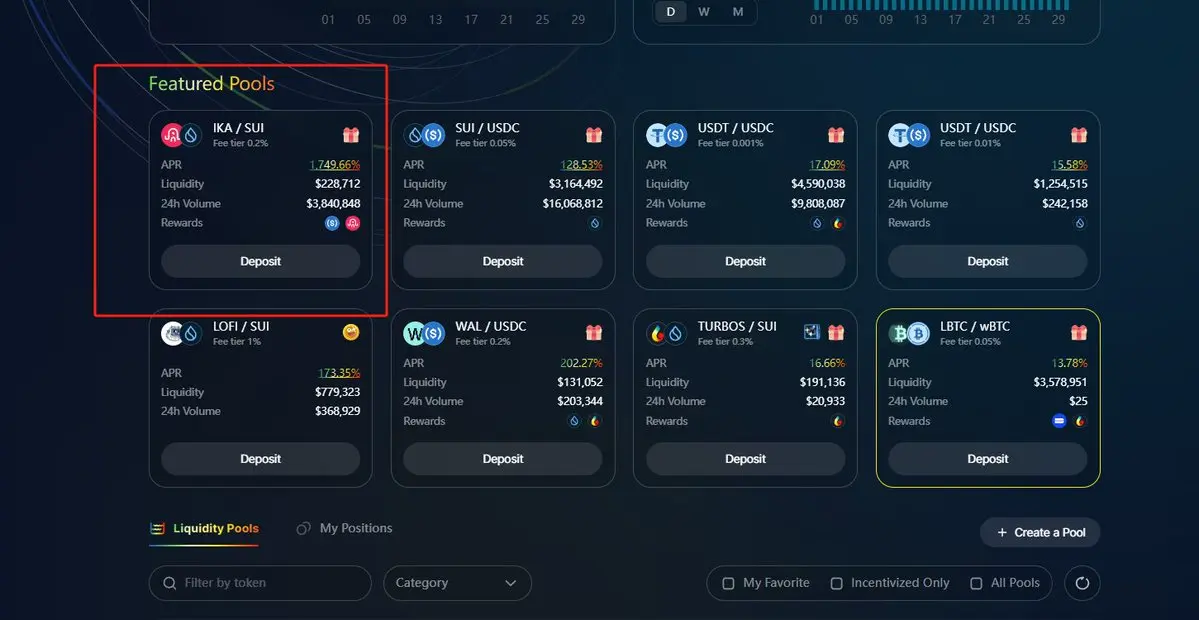The height and width of the screenshot is (620, 1199).
Task: Deposit into USDT / USDC 0.01% pool
Action: point(988,261)
